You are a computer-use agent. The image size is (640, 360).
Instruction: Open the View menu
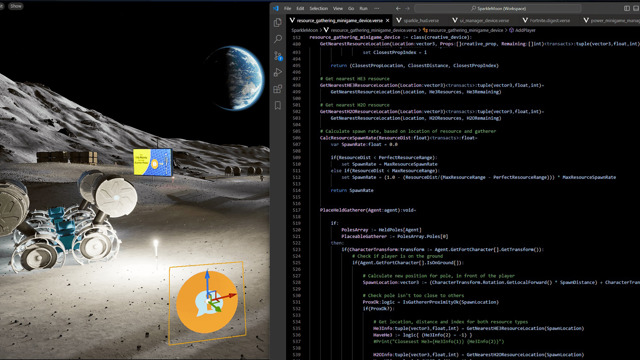point(338,8)
